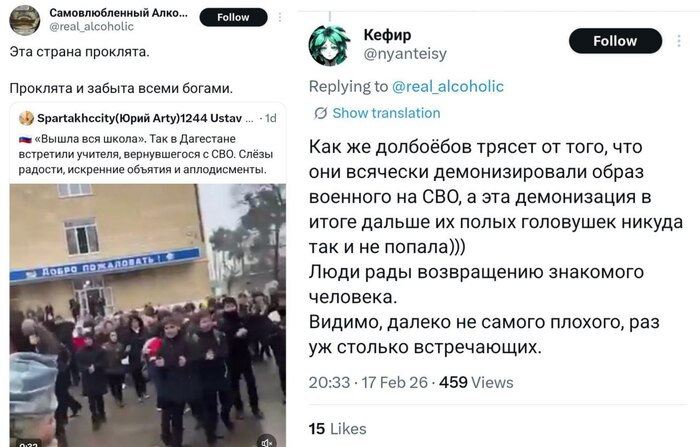
Task: Click the Russian flag emoji in quoted tweet
Action: click(25, 139)
